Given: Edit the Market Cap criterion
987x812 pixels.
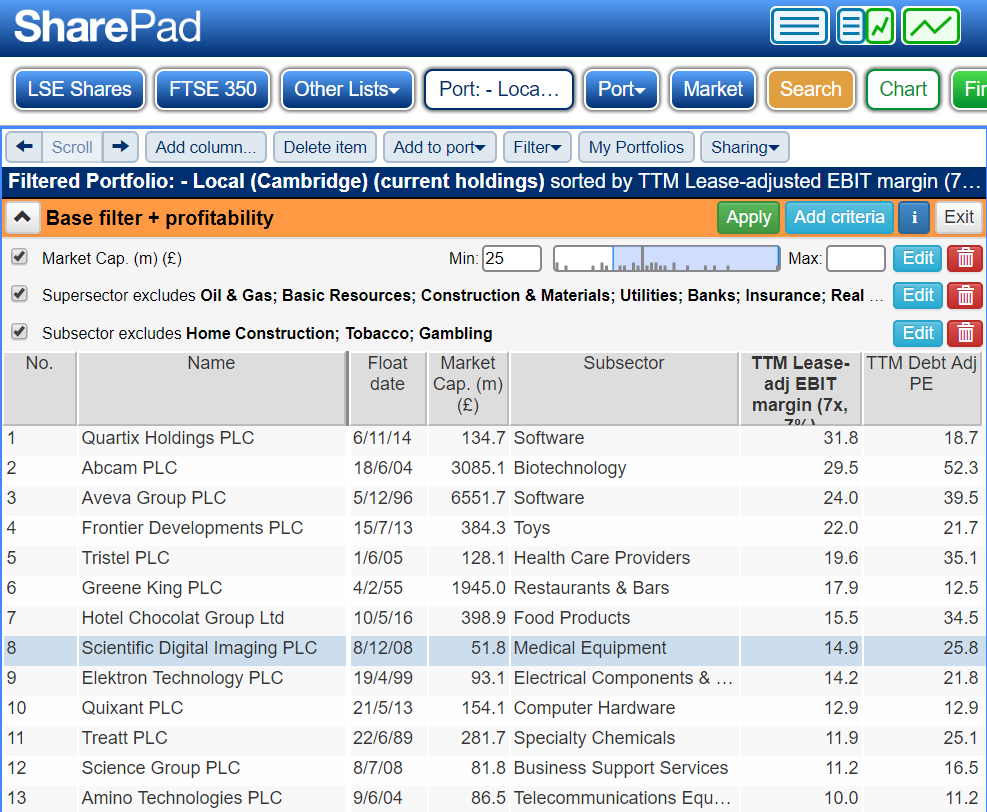Looking at the screenshot, I should tap(918, 258).
